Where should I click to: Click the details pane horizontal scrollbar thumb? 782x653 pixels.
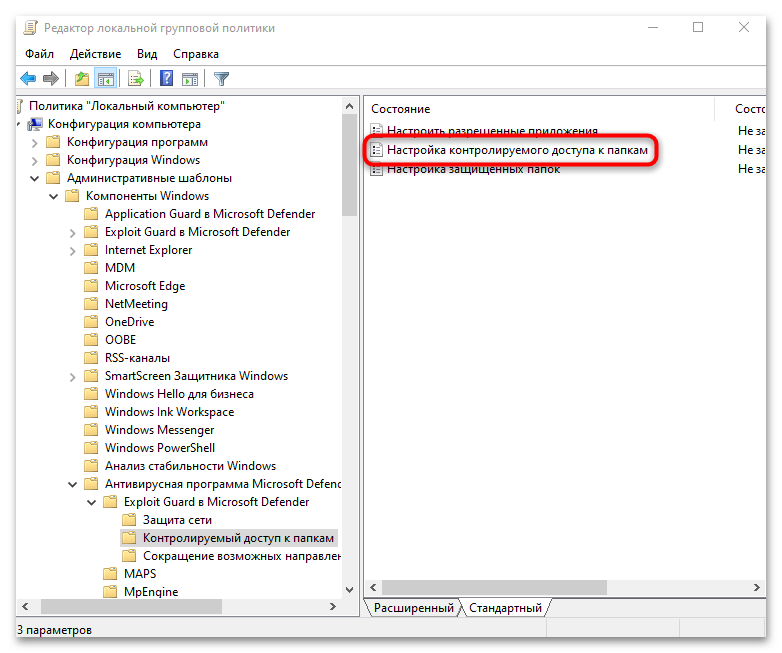click(494, 587)
